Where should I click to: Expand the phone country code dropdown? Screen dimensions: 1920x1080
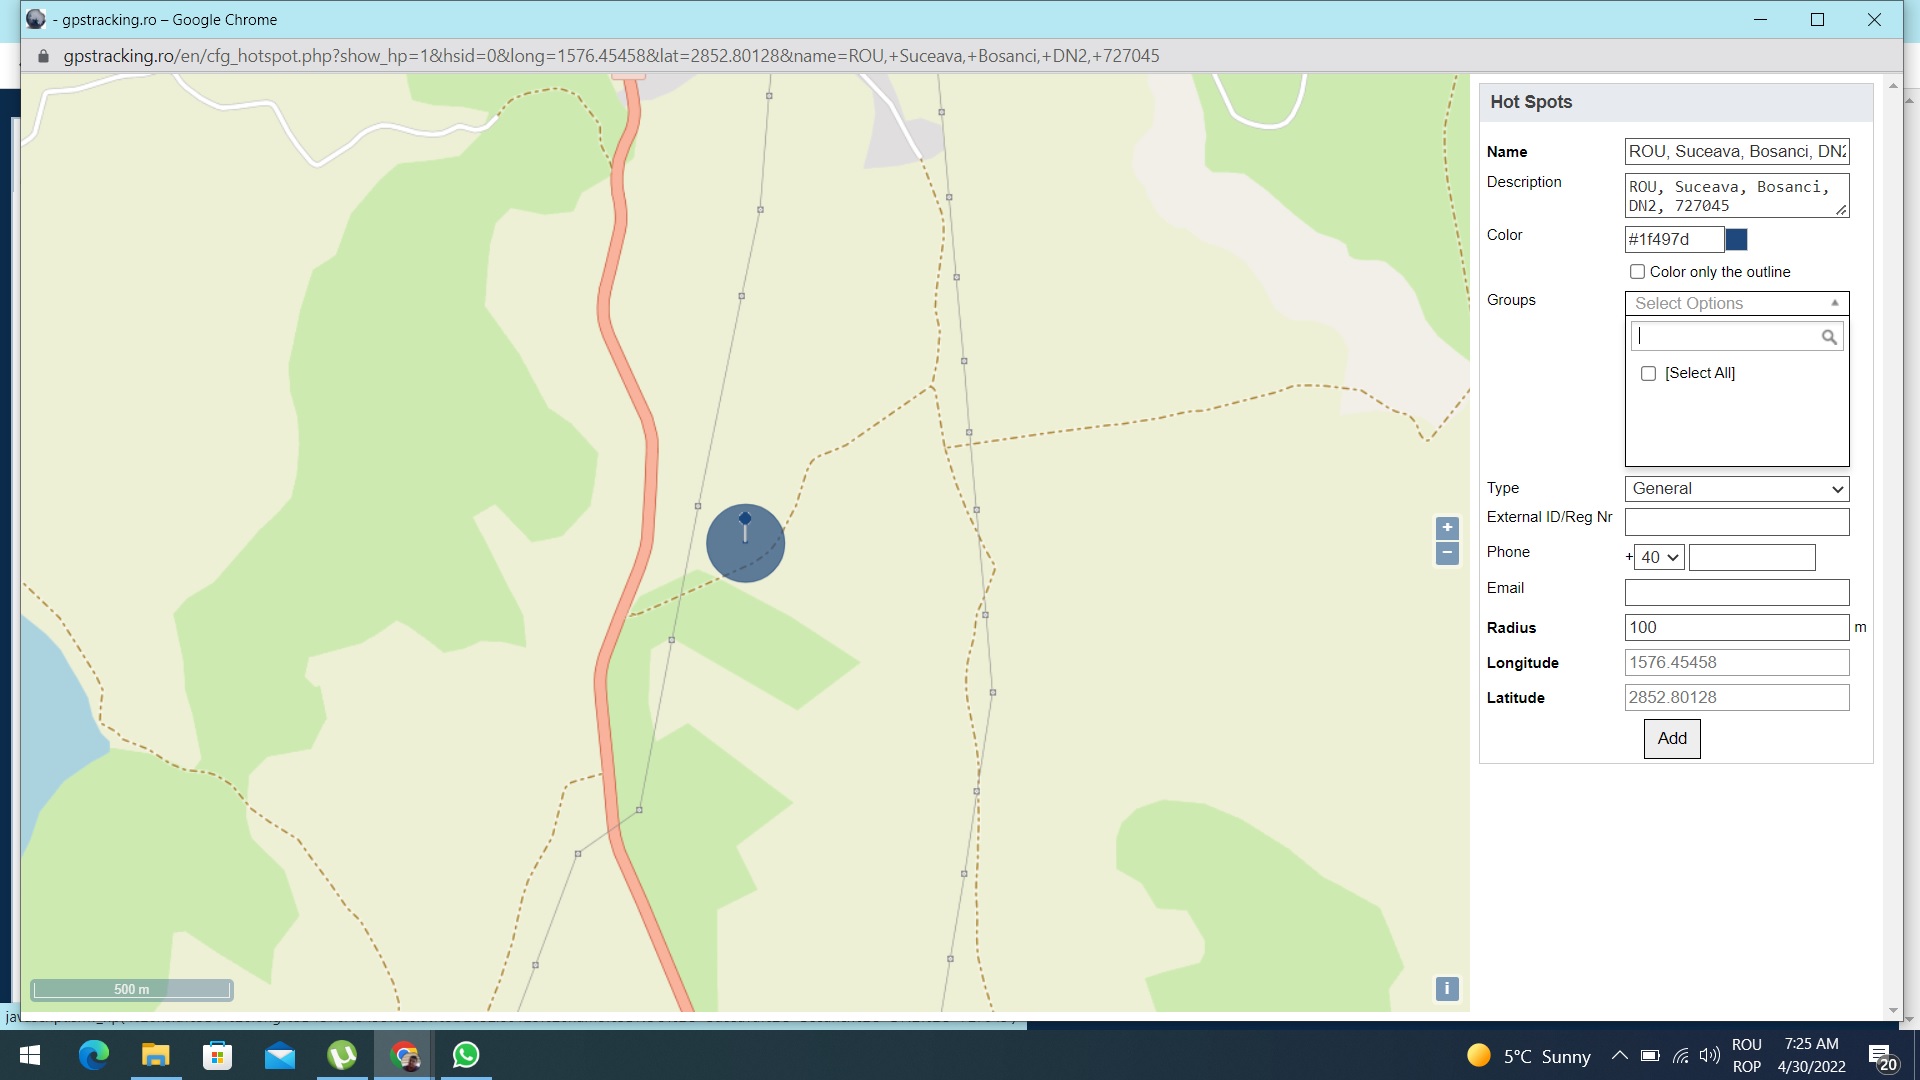point(1659,558)
